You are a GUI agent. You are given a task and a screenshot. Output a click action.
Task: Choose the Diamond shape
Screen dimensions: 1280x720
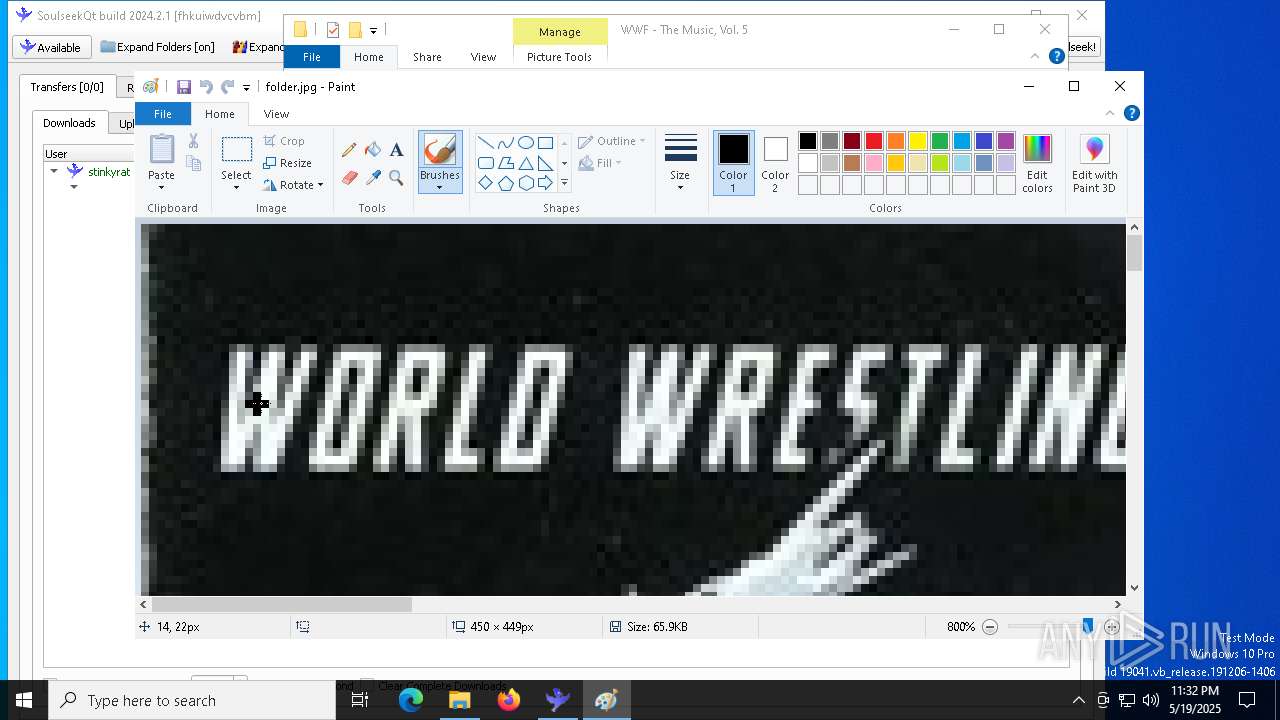[485, 183]
